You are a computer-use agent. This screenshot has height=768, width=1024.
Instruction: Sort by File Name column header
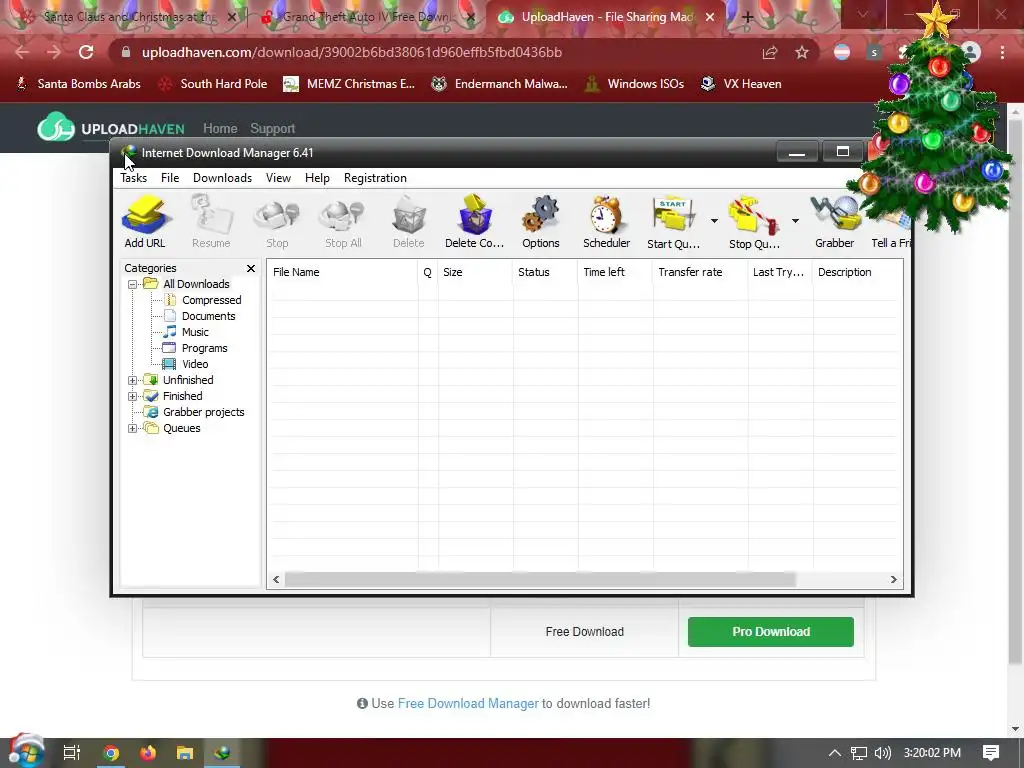pyautogui.click(x=342, y=272)
